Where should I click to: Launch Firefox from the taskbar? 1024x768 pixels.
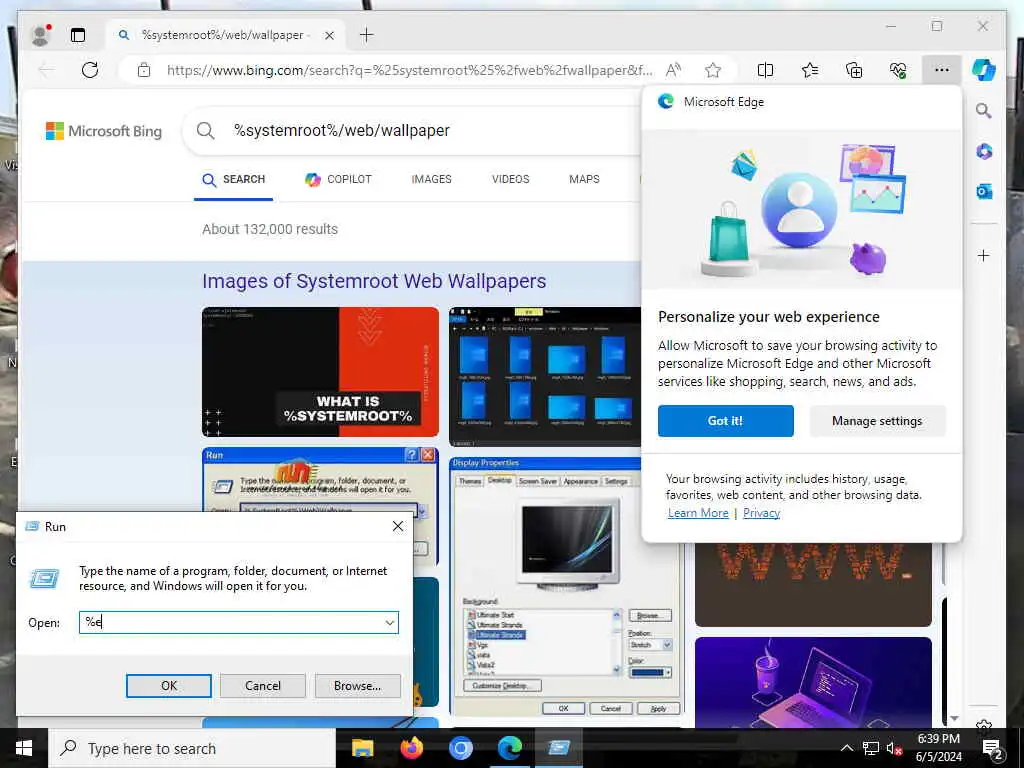[411, 748]
